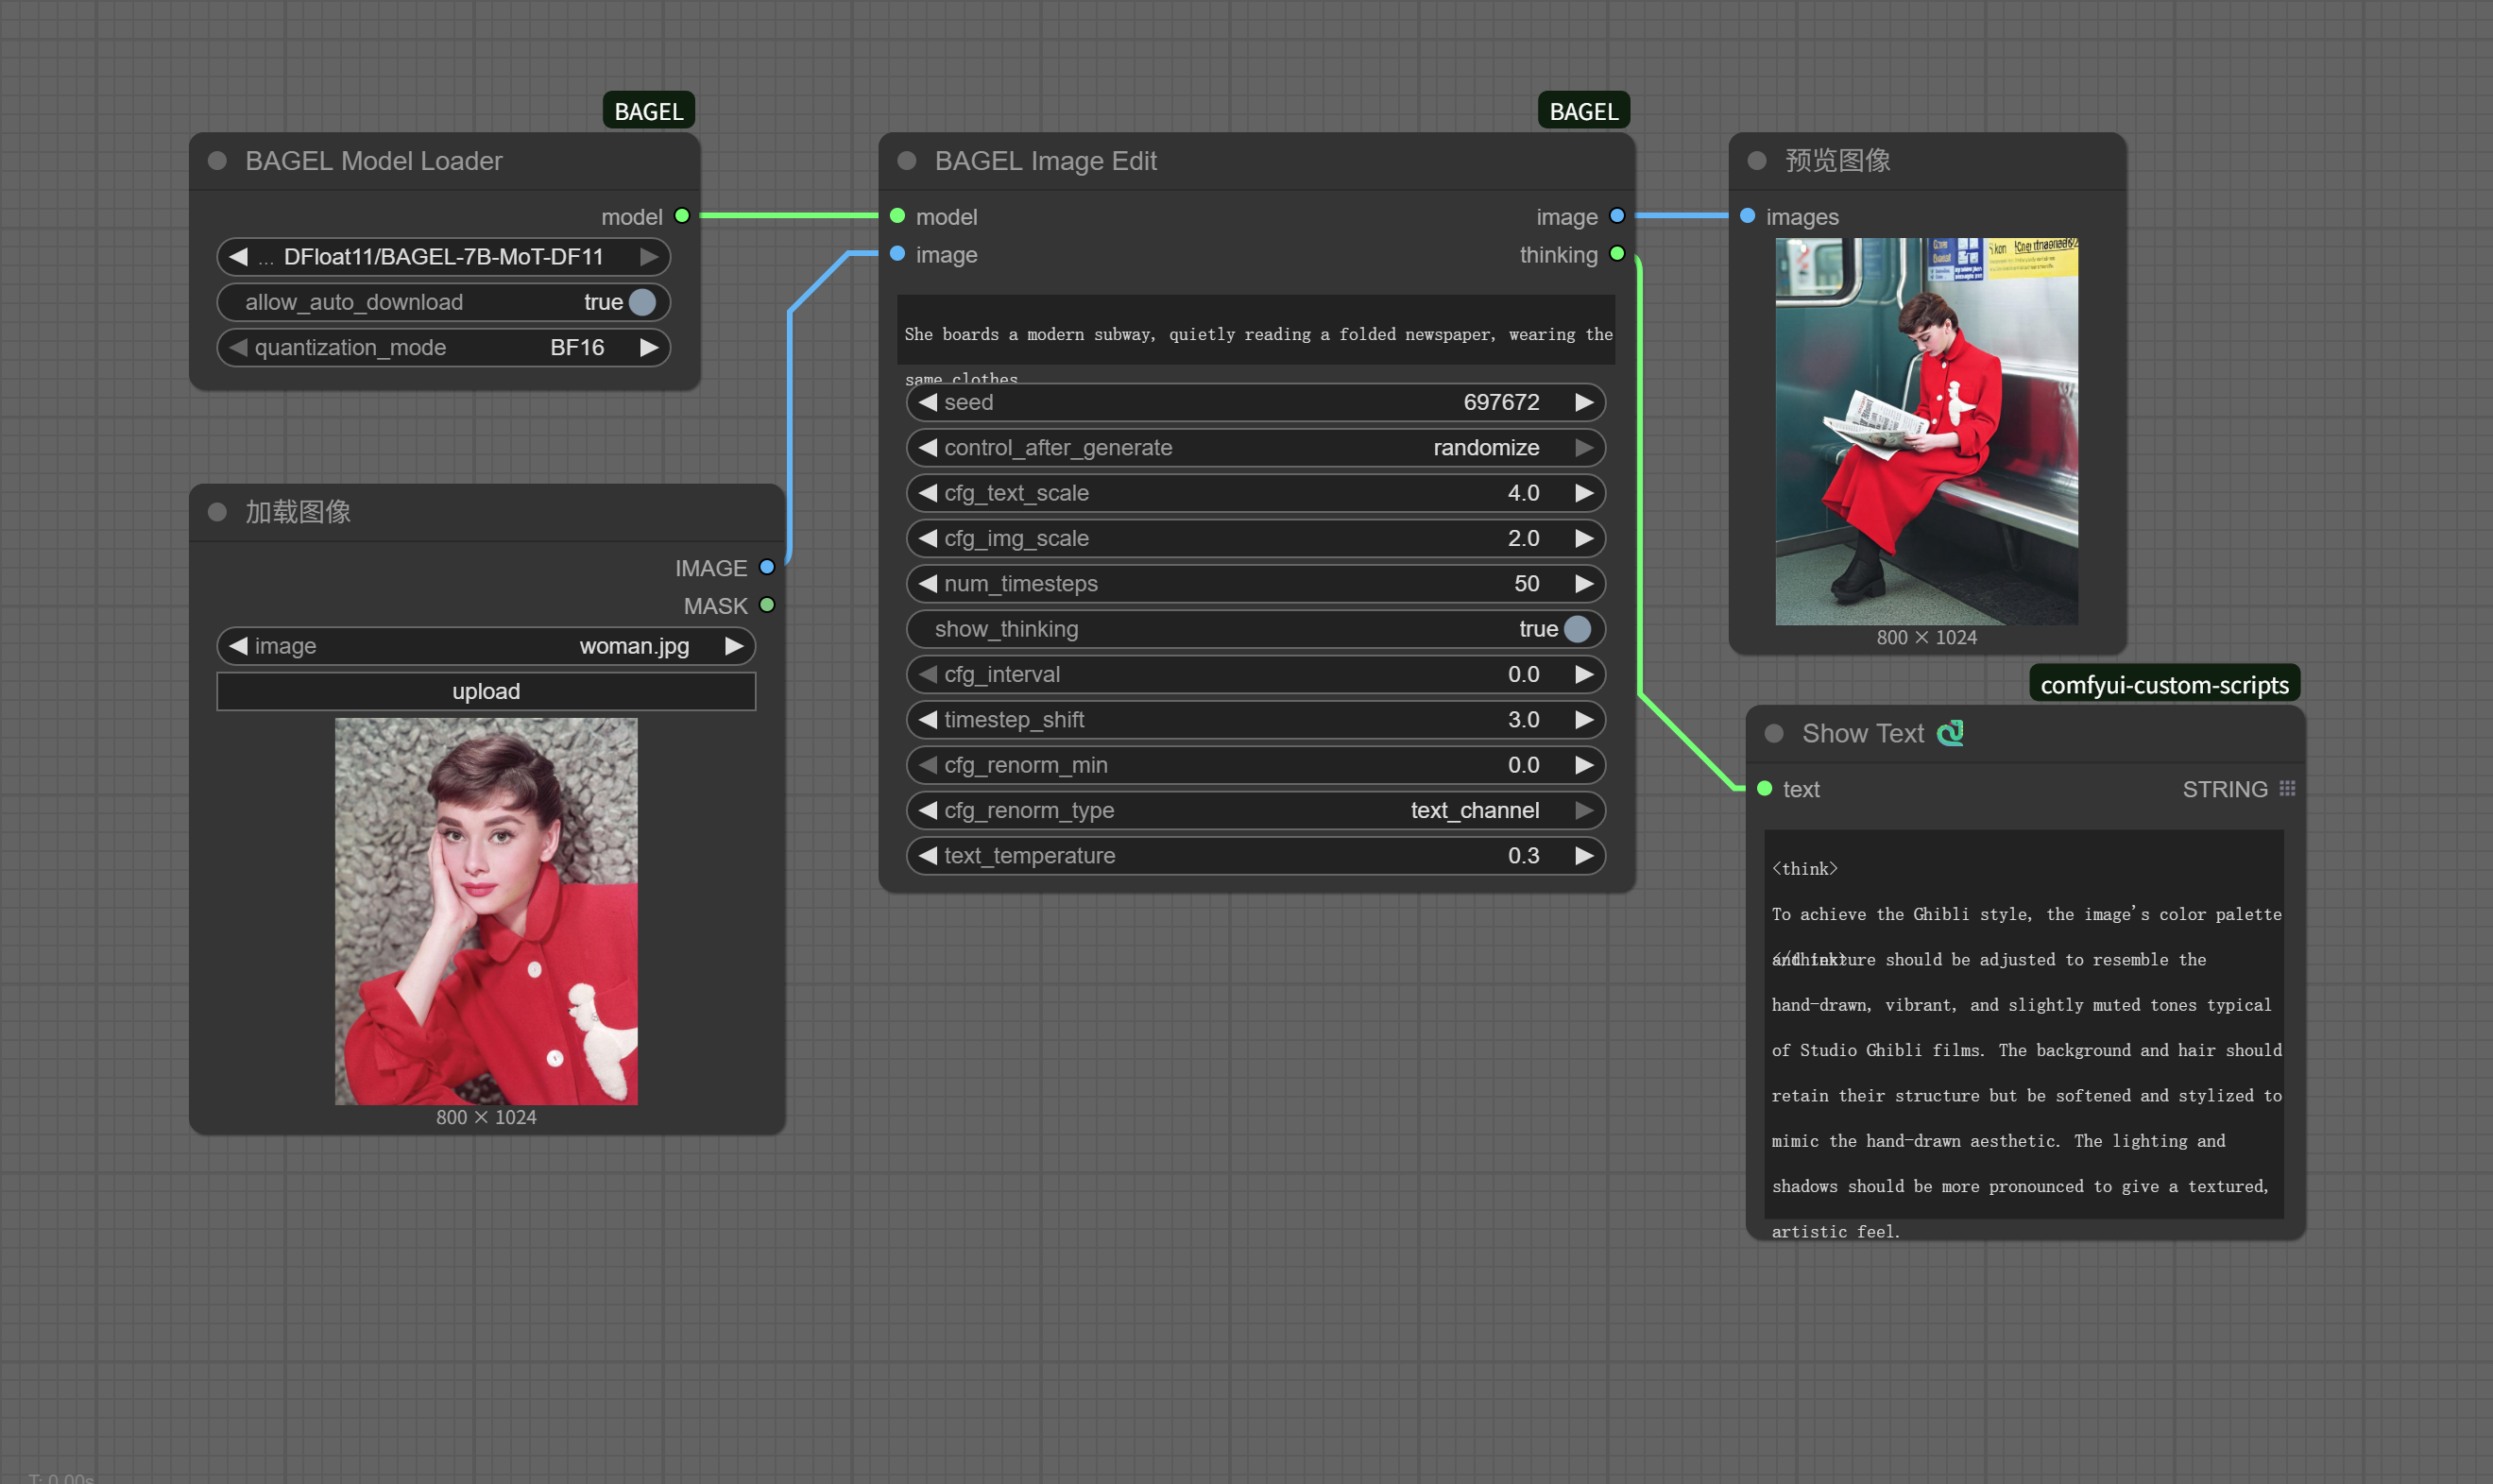Click the 加载图像 title
Screen dimensions: 2493x1484
298,512
